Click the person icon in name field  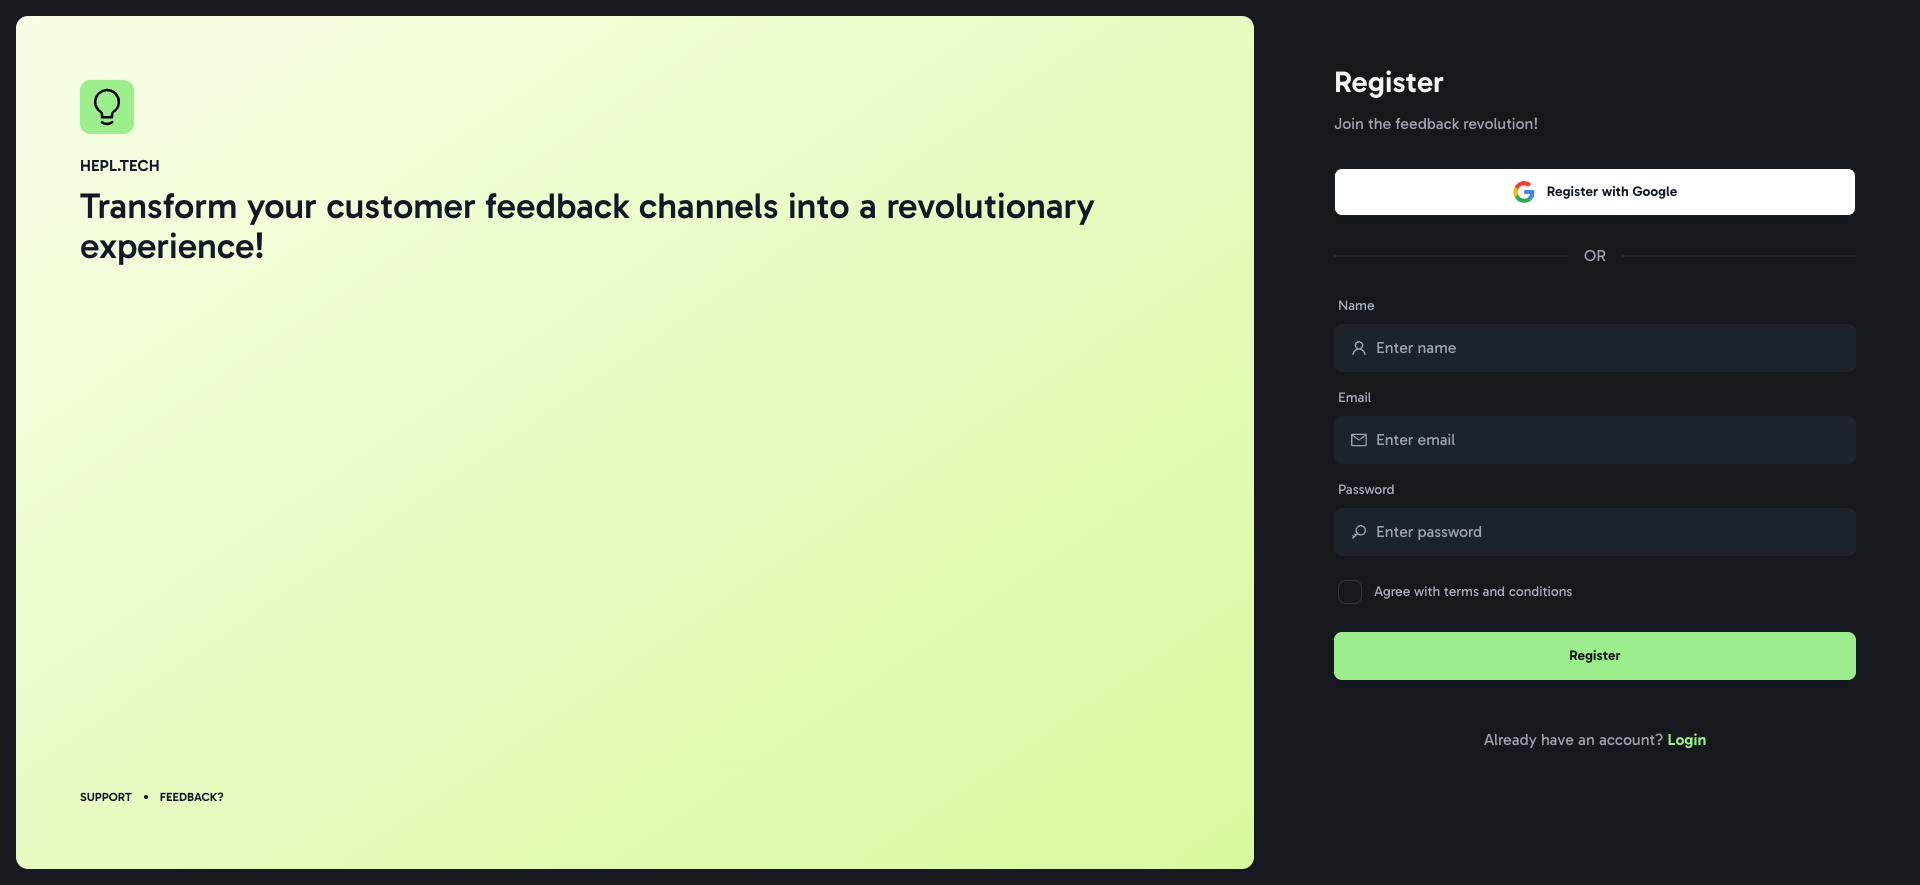(x=1359, y=348)
